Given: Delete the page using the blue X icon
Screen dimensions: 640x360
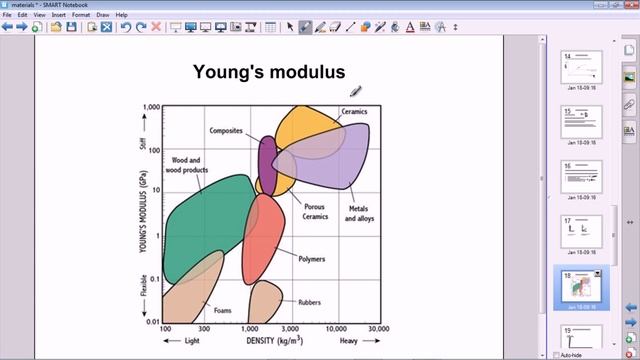Looking at the screenshot, I should (107, 27).
